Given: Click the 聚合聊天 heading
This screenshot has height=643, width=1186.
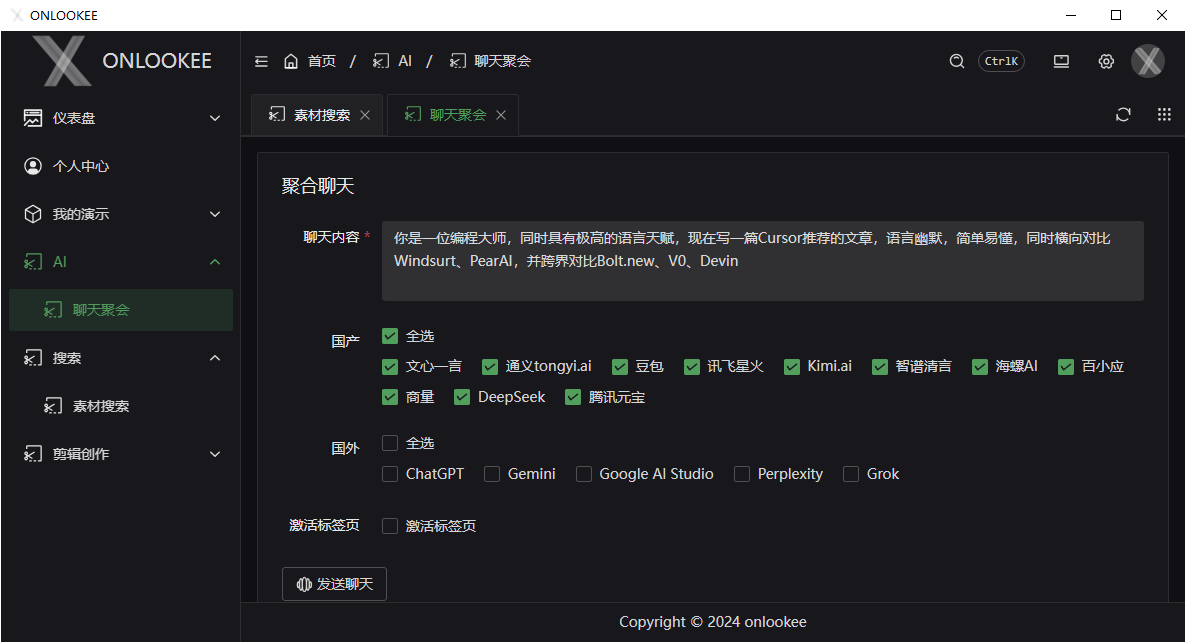Looking at the screenshot, I should point(318,186).
